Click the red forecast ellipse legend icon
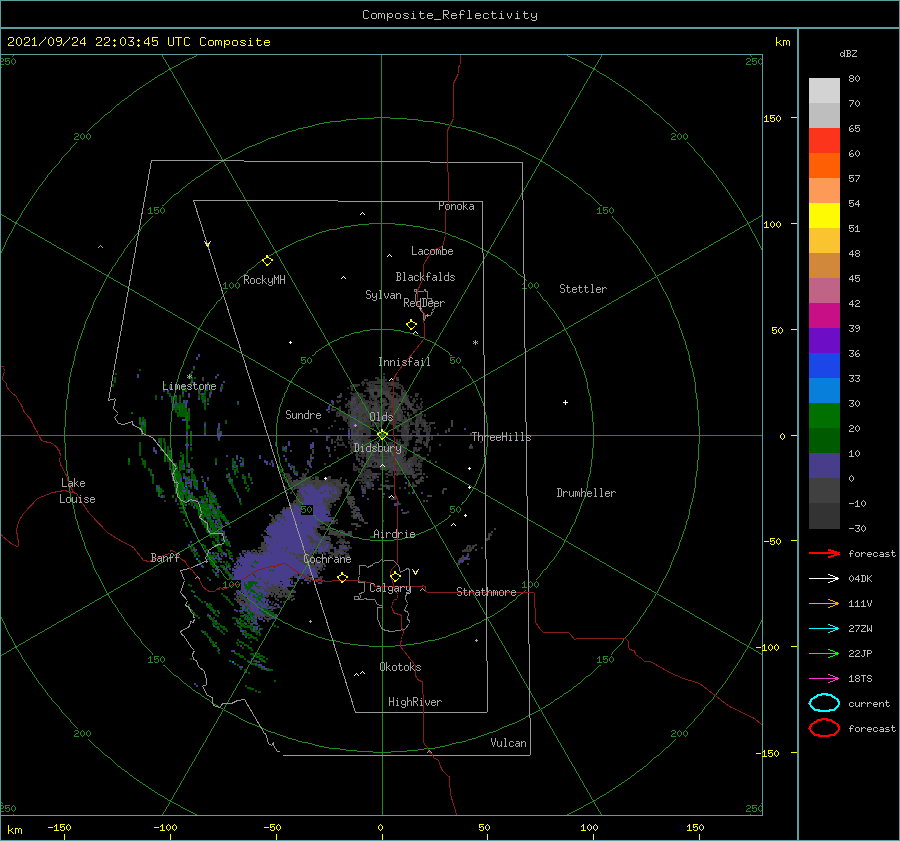Viewport: 900px width, 841px height. click(824, 728)
